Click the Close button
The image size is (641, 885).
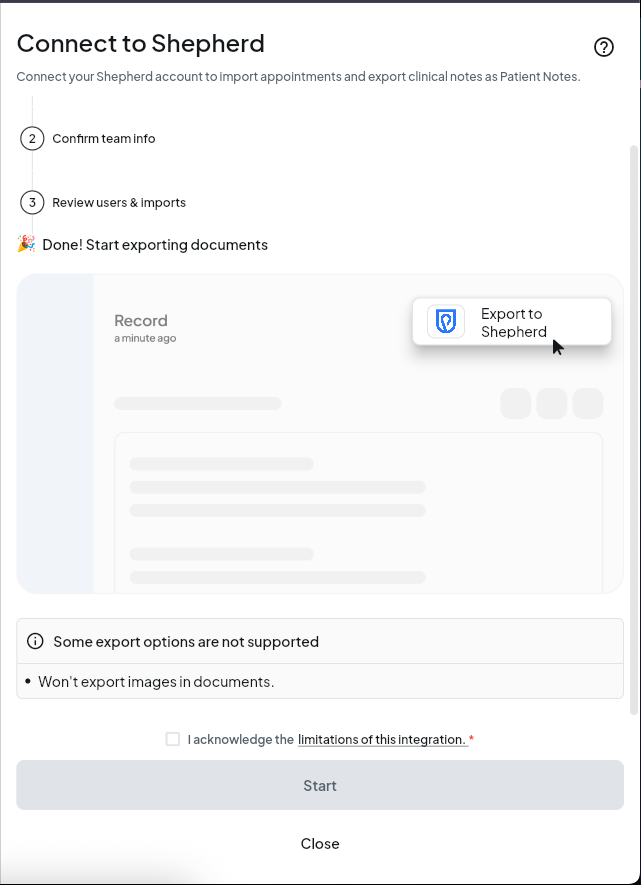pyautogui.click(x=320, y=843)
